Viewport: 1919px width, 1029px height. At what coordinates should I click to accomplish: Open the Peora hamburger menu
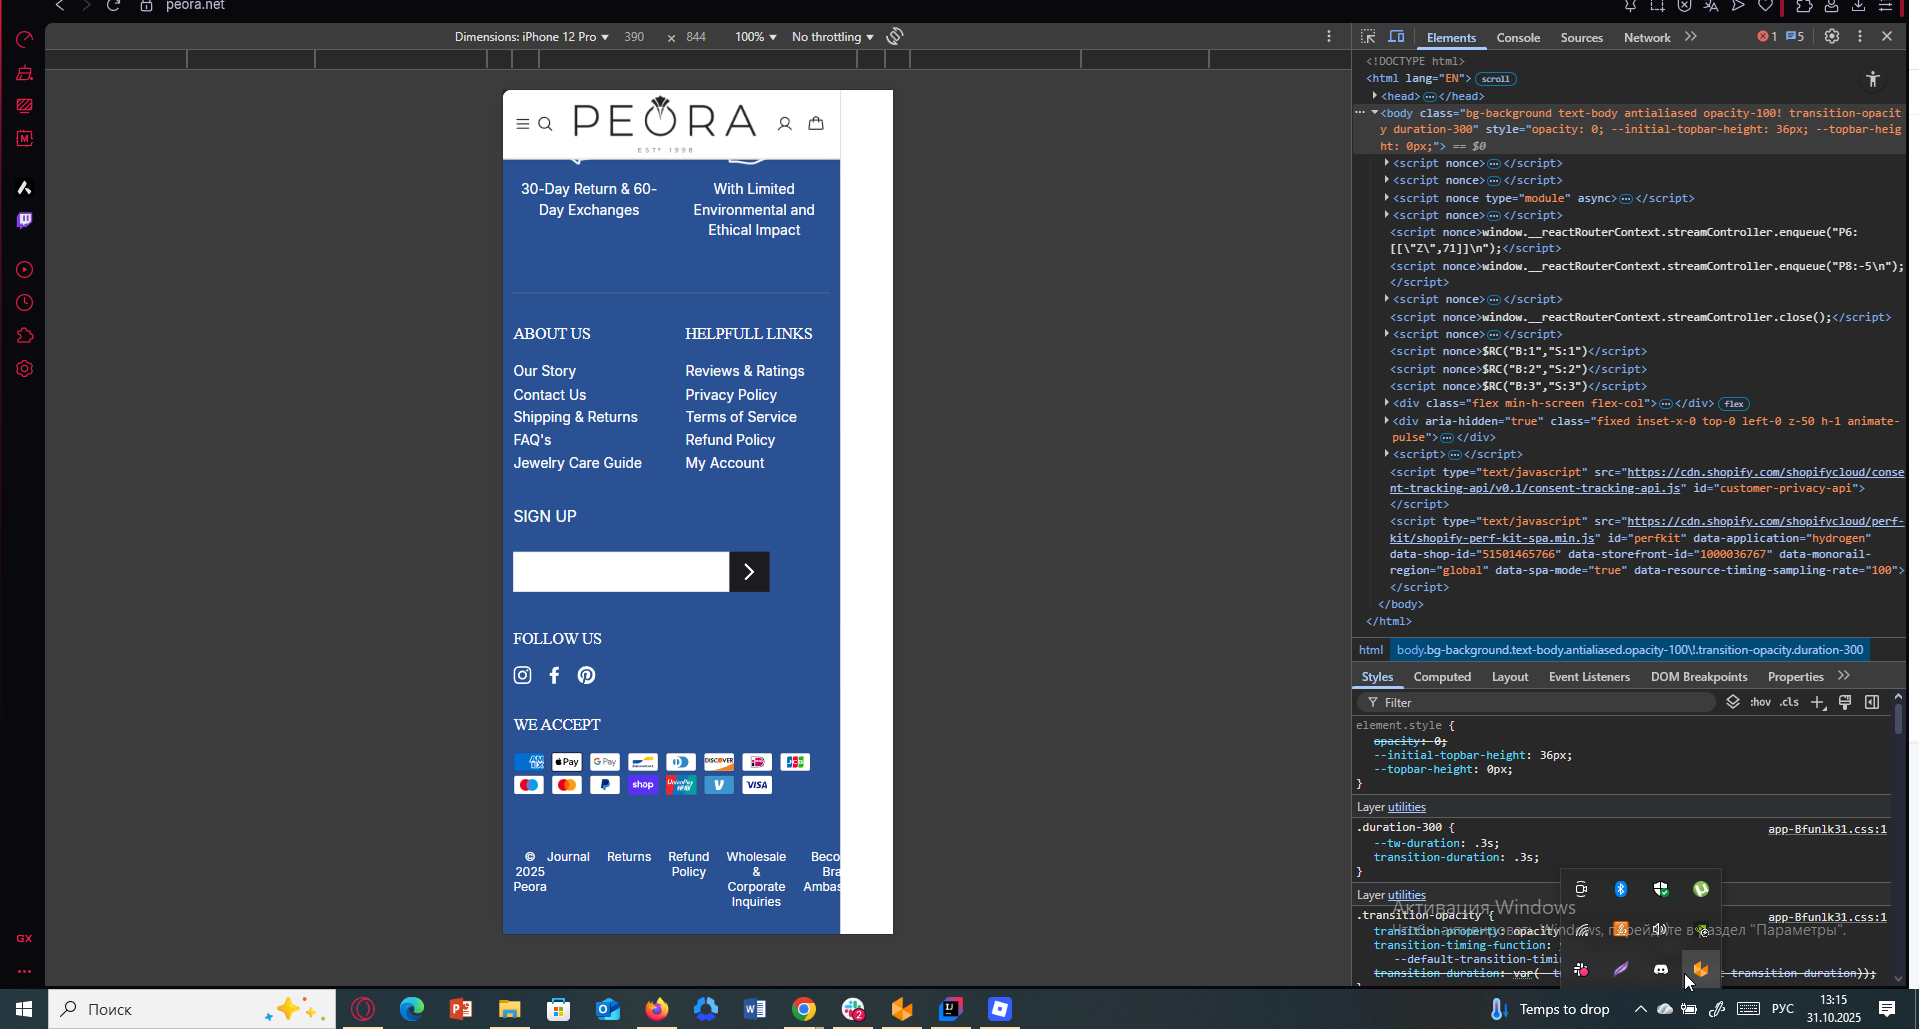tap(522, 124)
